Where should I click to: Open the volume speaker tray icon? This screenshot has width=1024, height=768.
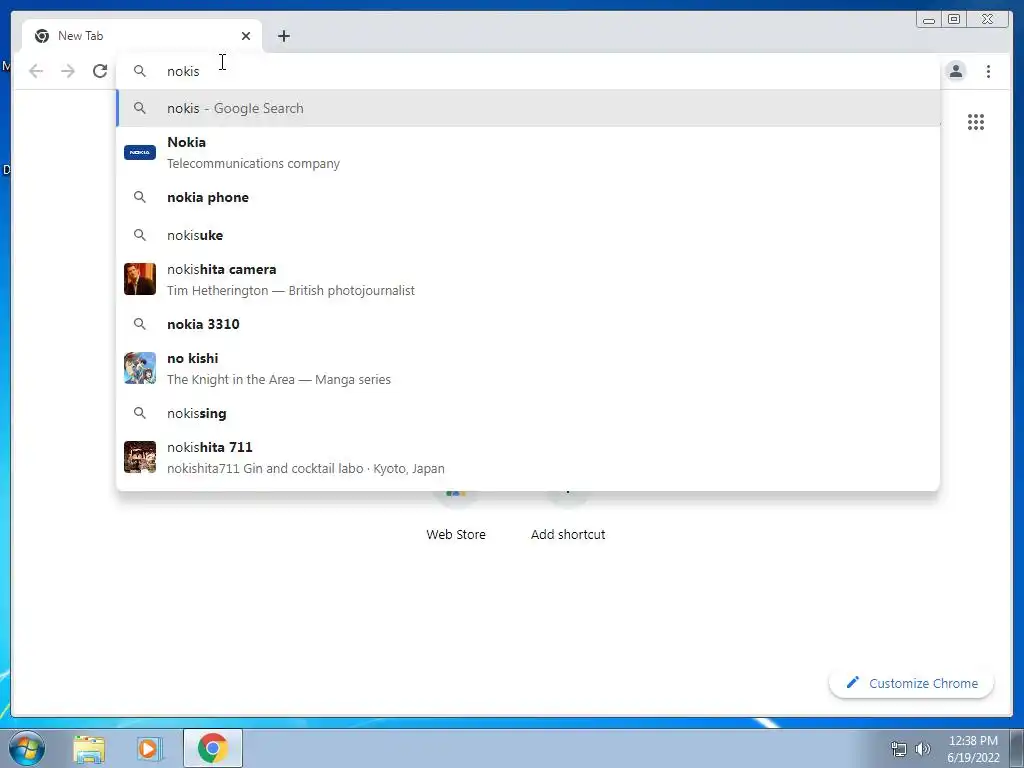923,749
